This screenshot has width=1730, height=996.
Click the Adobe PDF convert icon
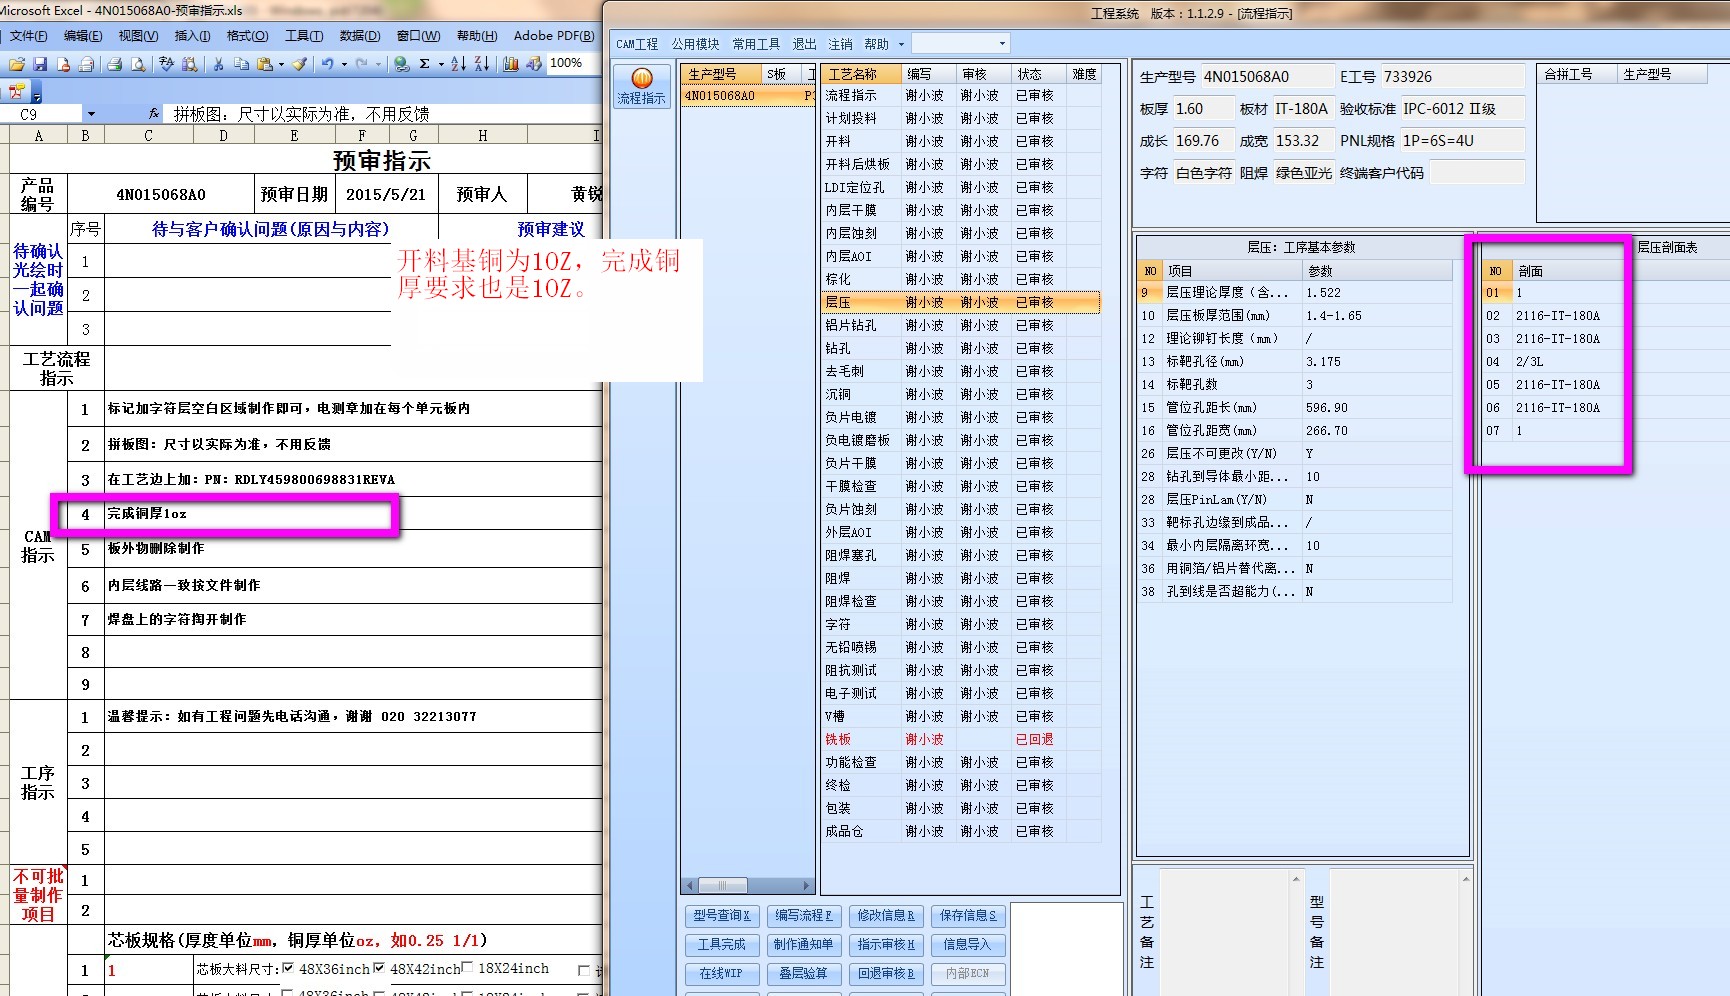coord(17,91)
